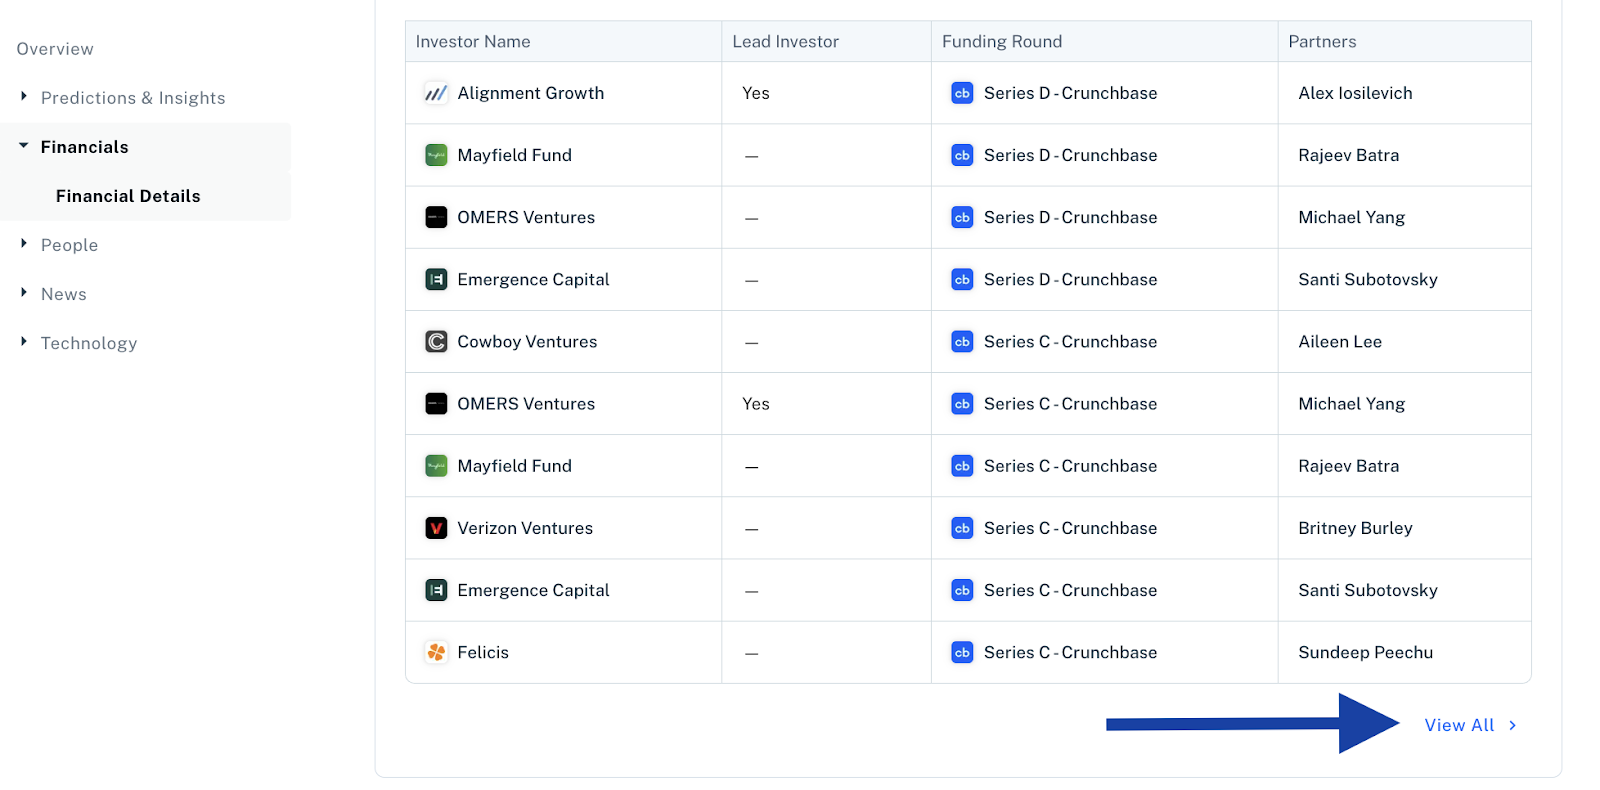The image size is (1600, 790).
Task: Open Series C - Crunchbase link for Felicis
Action: 1070,652
